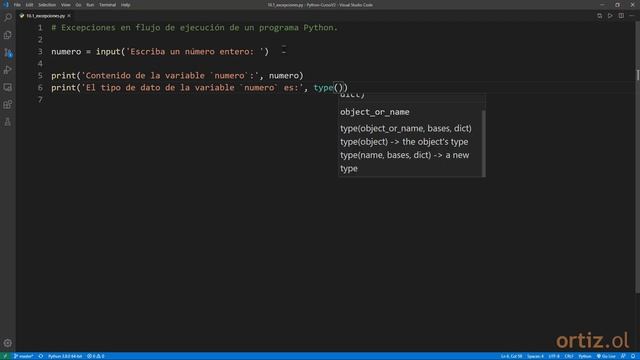Open the Manage gear settings icon
The image size is (640, 360).
click(8, 343)
